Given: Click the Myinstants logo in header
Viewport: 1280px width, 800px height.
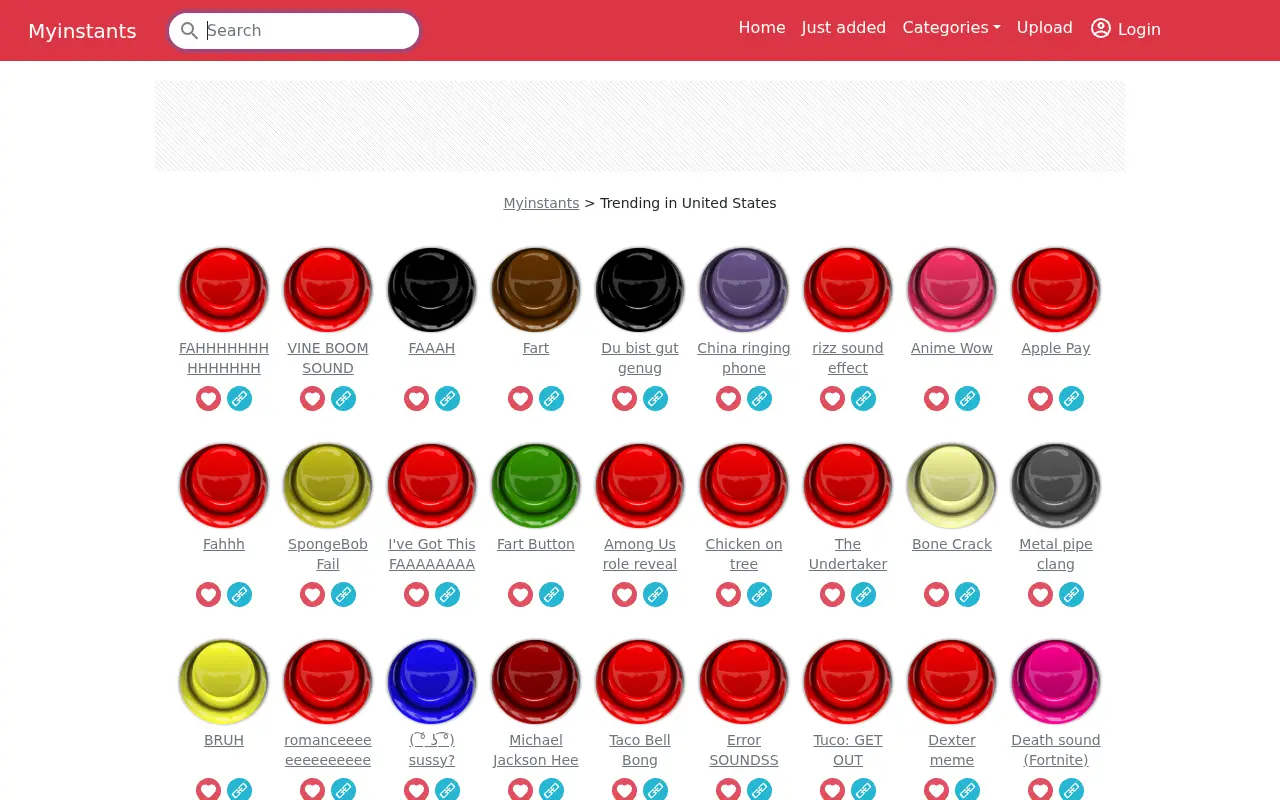Looking at the screenshot, I should pos(82,31).
